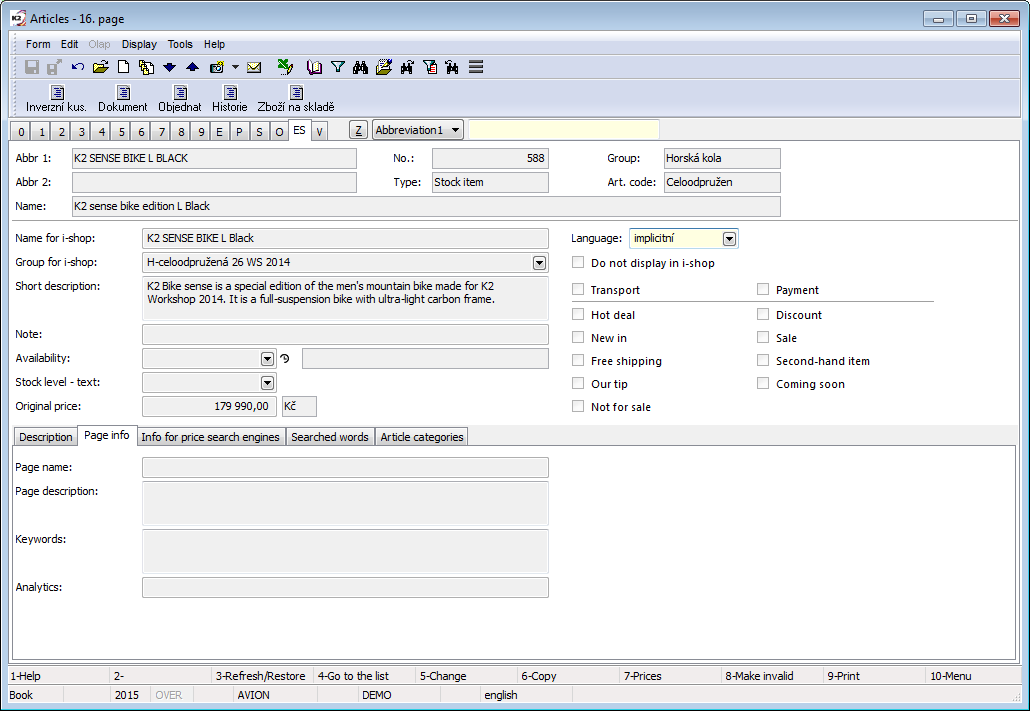The height and width of the screenshot is (711, 1030).
Task: Click the open folder toolbar icon
Action: [x=100, y=68]
